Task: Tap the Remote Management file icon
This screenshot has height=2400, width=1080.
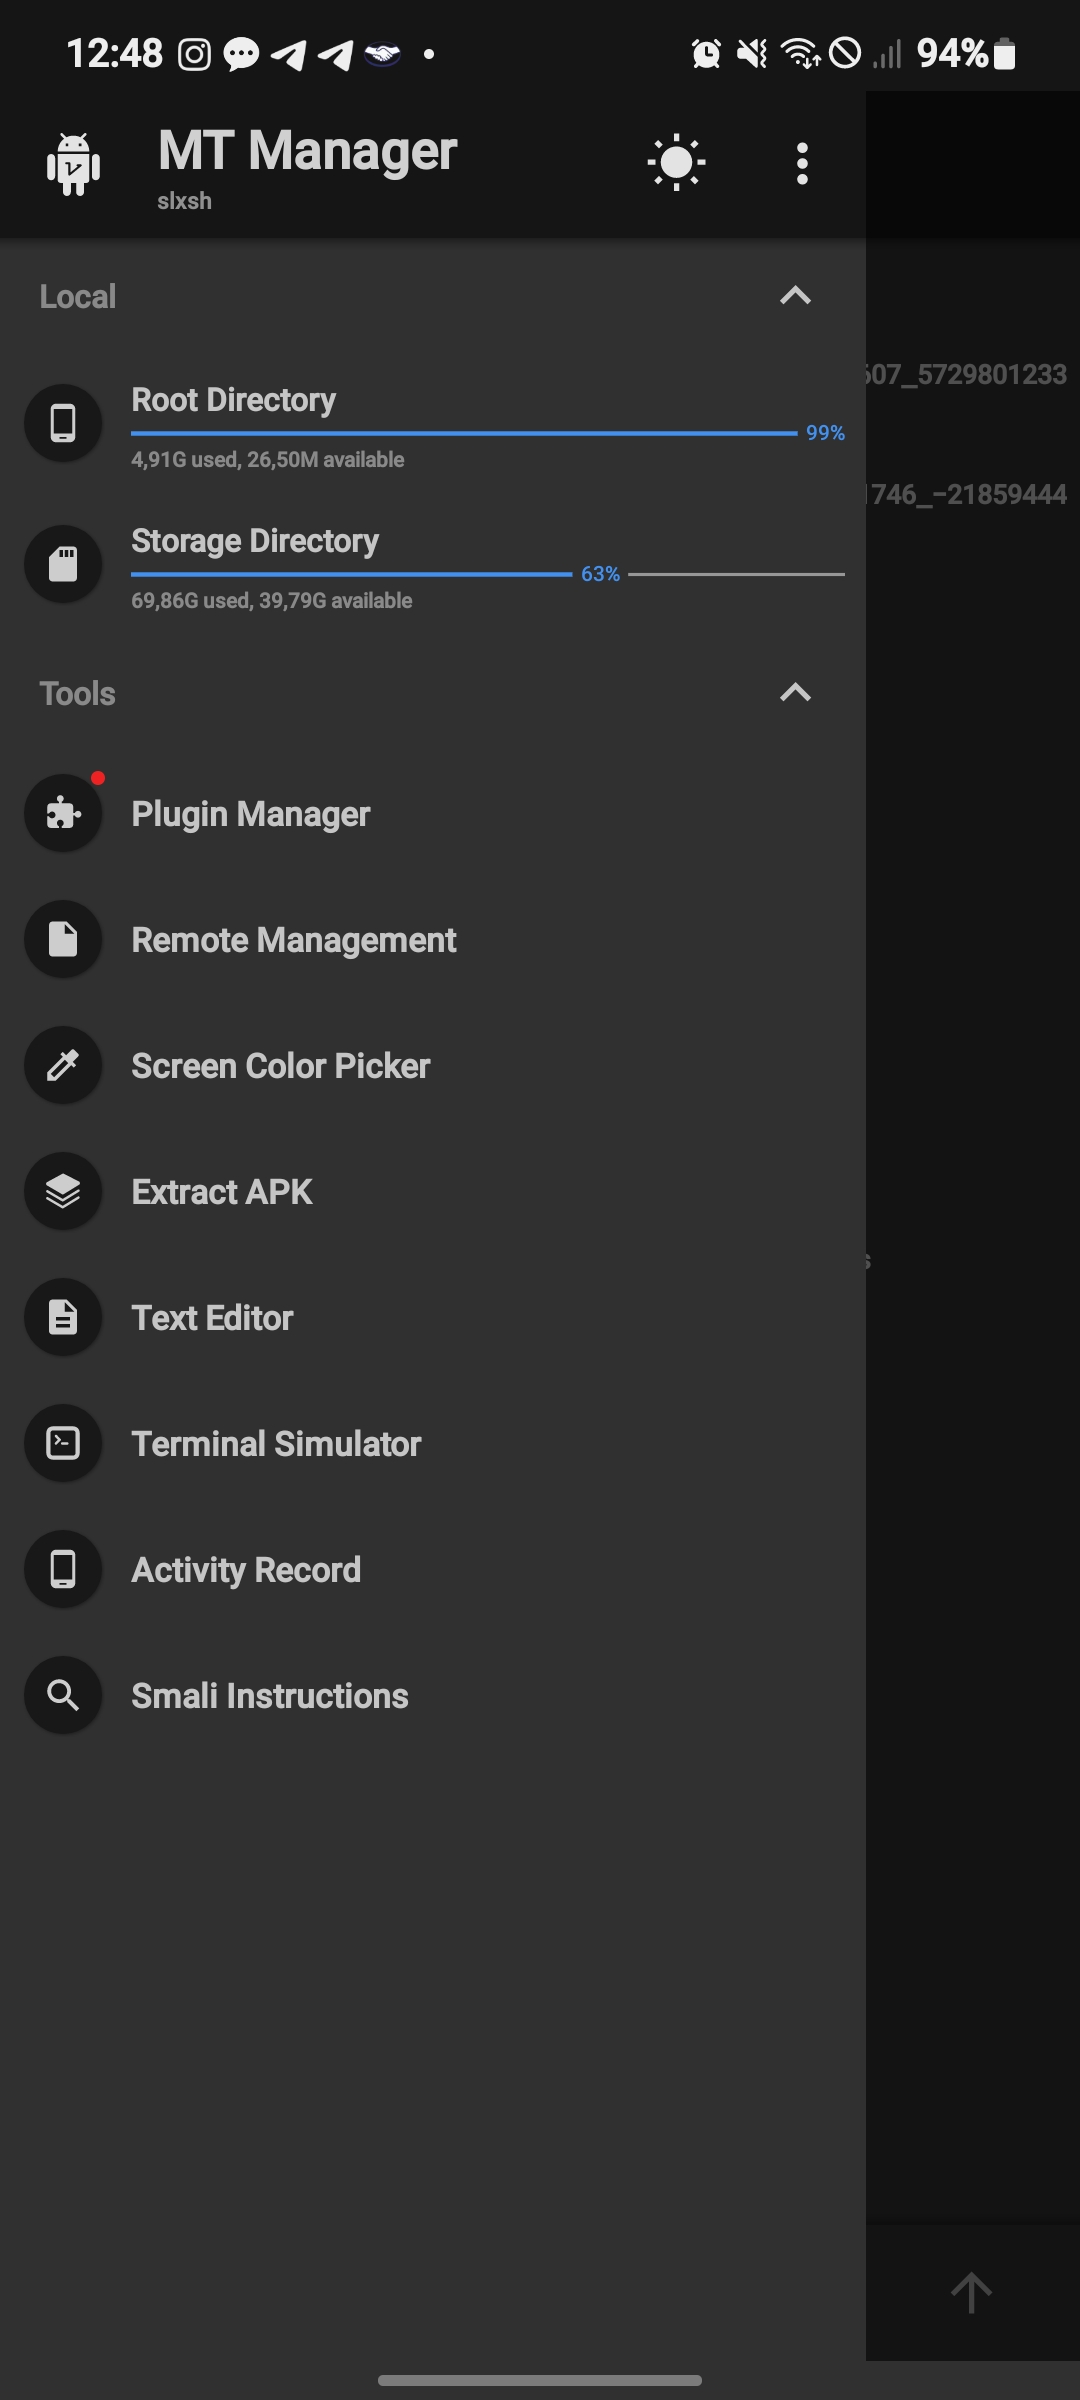Action: point(63,940)
